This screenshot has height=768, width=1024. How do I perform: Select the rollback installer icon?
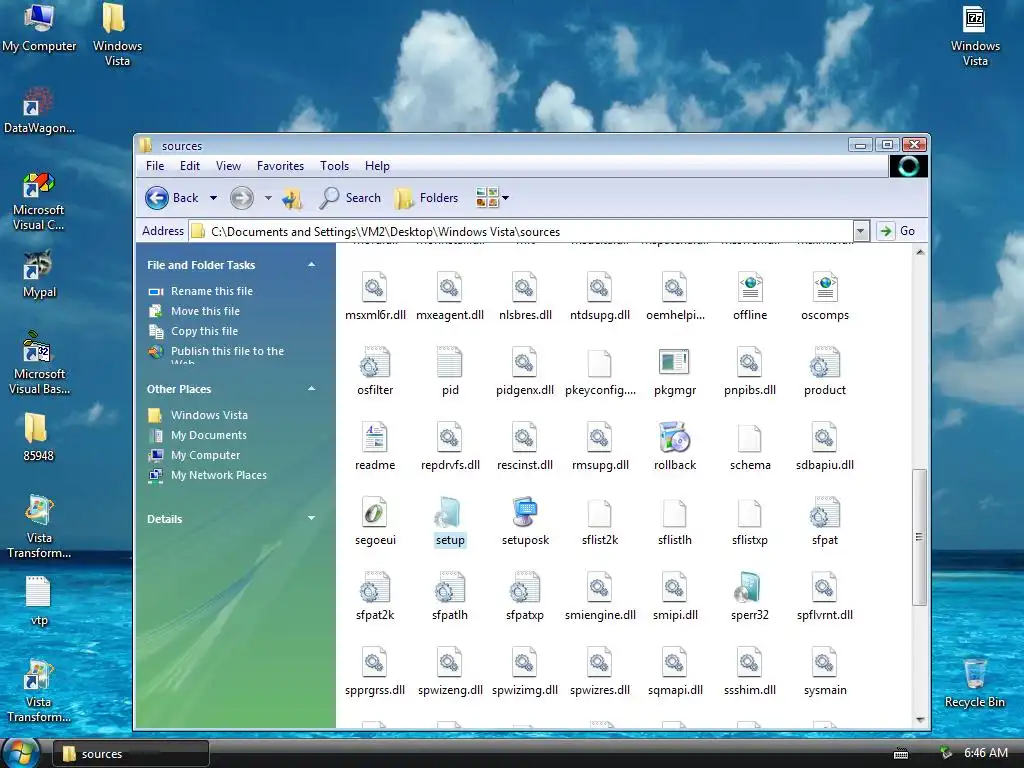(x=675, y=438)
